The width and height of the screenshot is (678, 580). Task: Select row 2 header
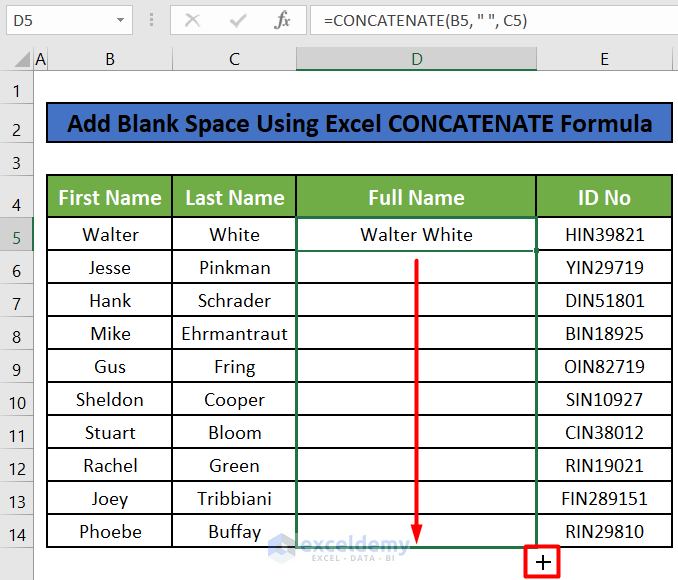click(16, 124)
